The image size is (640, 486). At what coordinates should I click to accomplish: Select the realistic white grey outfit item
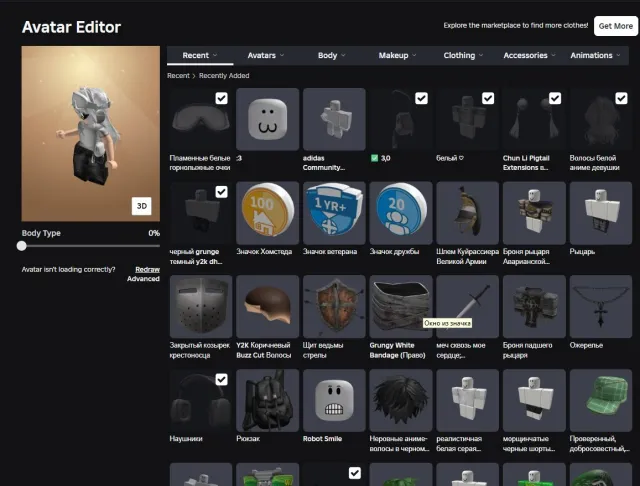point(467,400)
